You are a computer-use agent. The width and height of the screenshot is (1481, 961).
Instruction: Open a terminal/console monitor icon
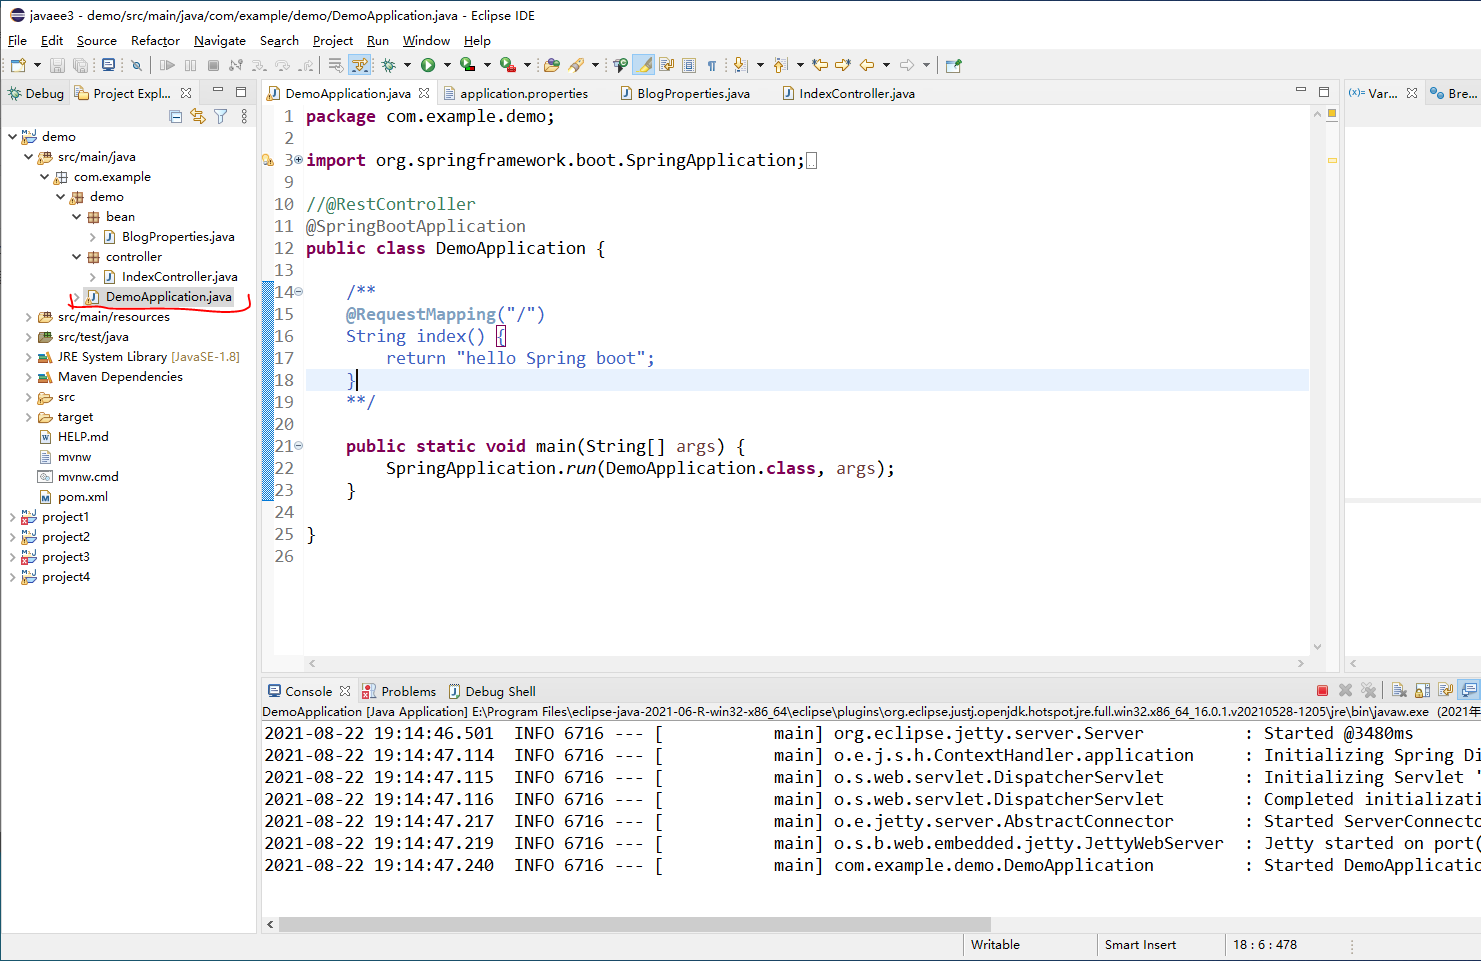click(x=108, y=65)
